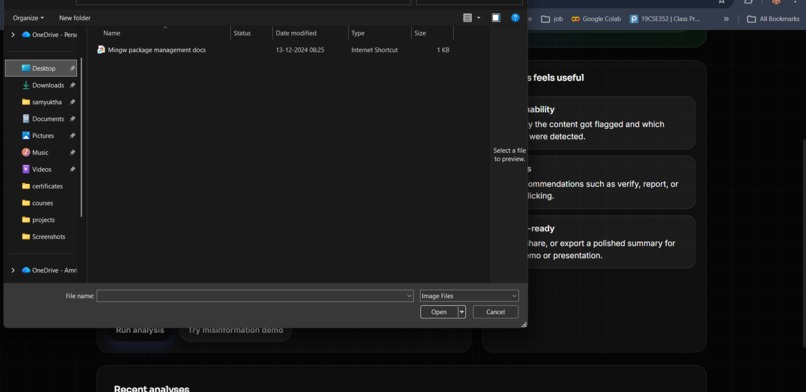
Task: Click Try misinformation demo on the webpage
Action: point(235,330)
